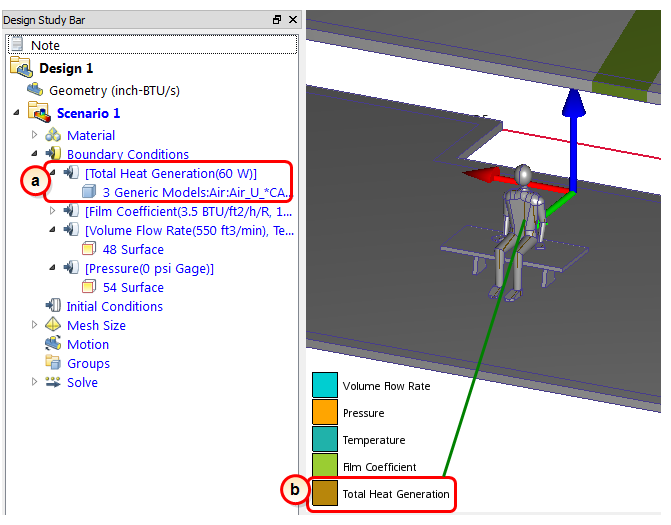Click the Design Study Bar title
The width and height of the screenshot is (671, 525).
pyautogui.click(x=44, y=20)
